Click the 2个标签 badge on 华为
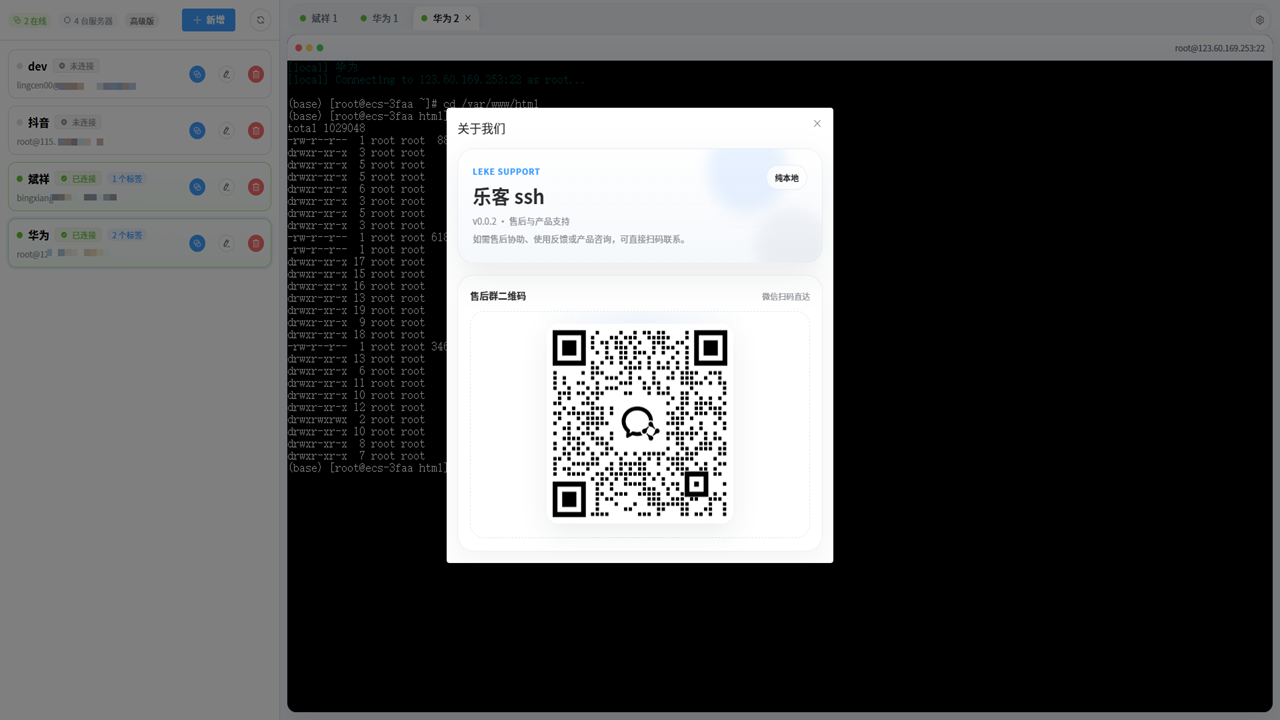1280x720 pixels. click(127, 235)
